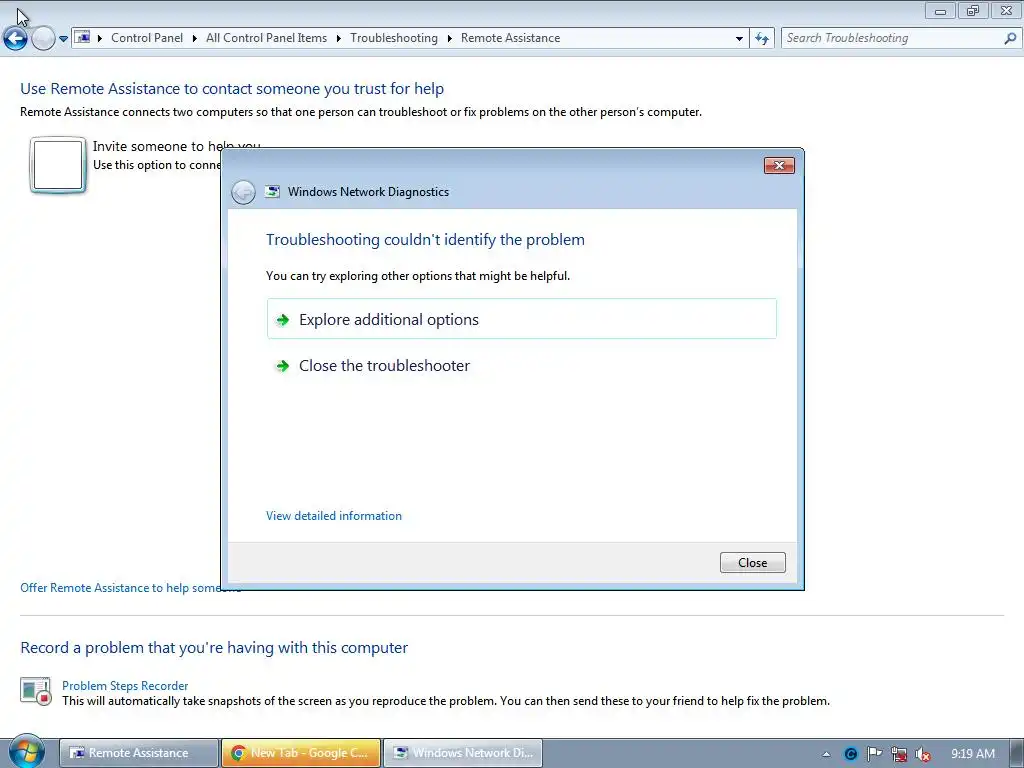Switch to Google Chrome New Tab taskbar button
The width and height of the screenshot is (1024, 768).
pos(300,753)
